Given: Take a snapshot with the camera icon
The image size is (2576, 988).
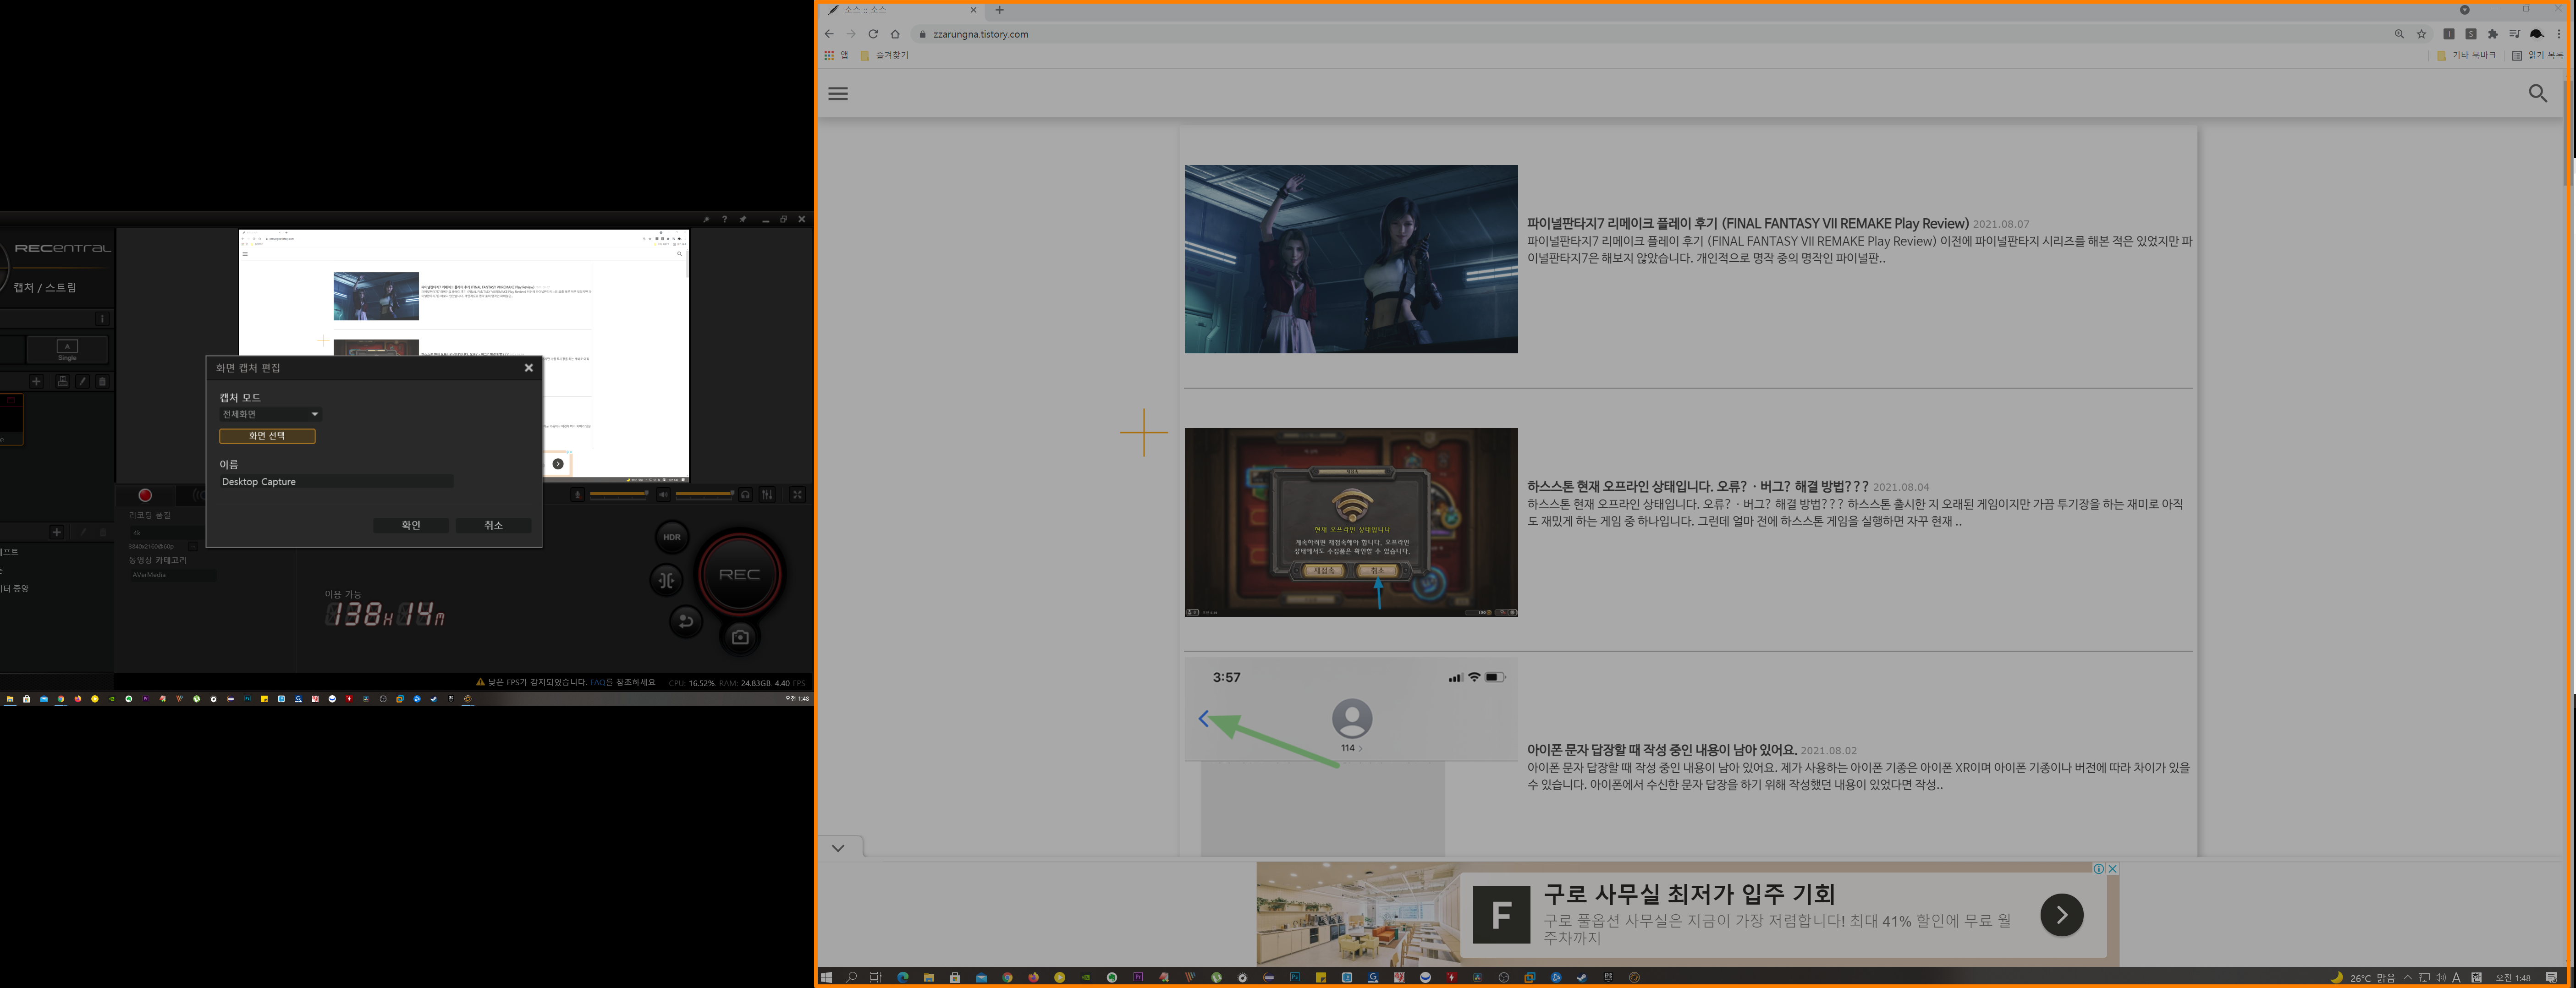Looking at the screenshot, I should [740, 637].
